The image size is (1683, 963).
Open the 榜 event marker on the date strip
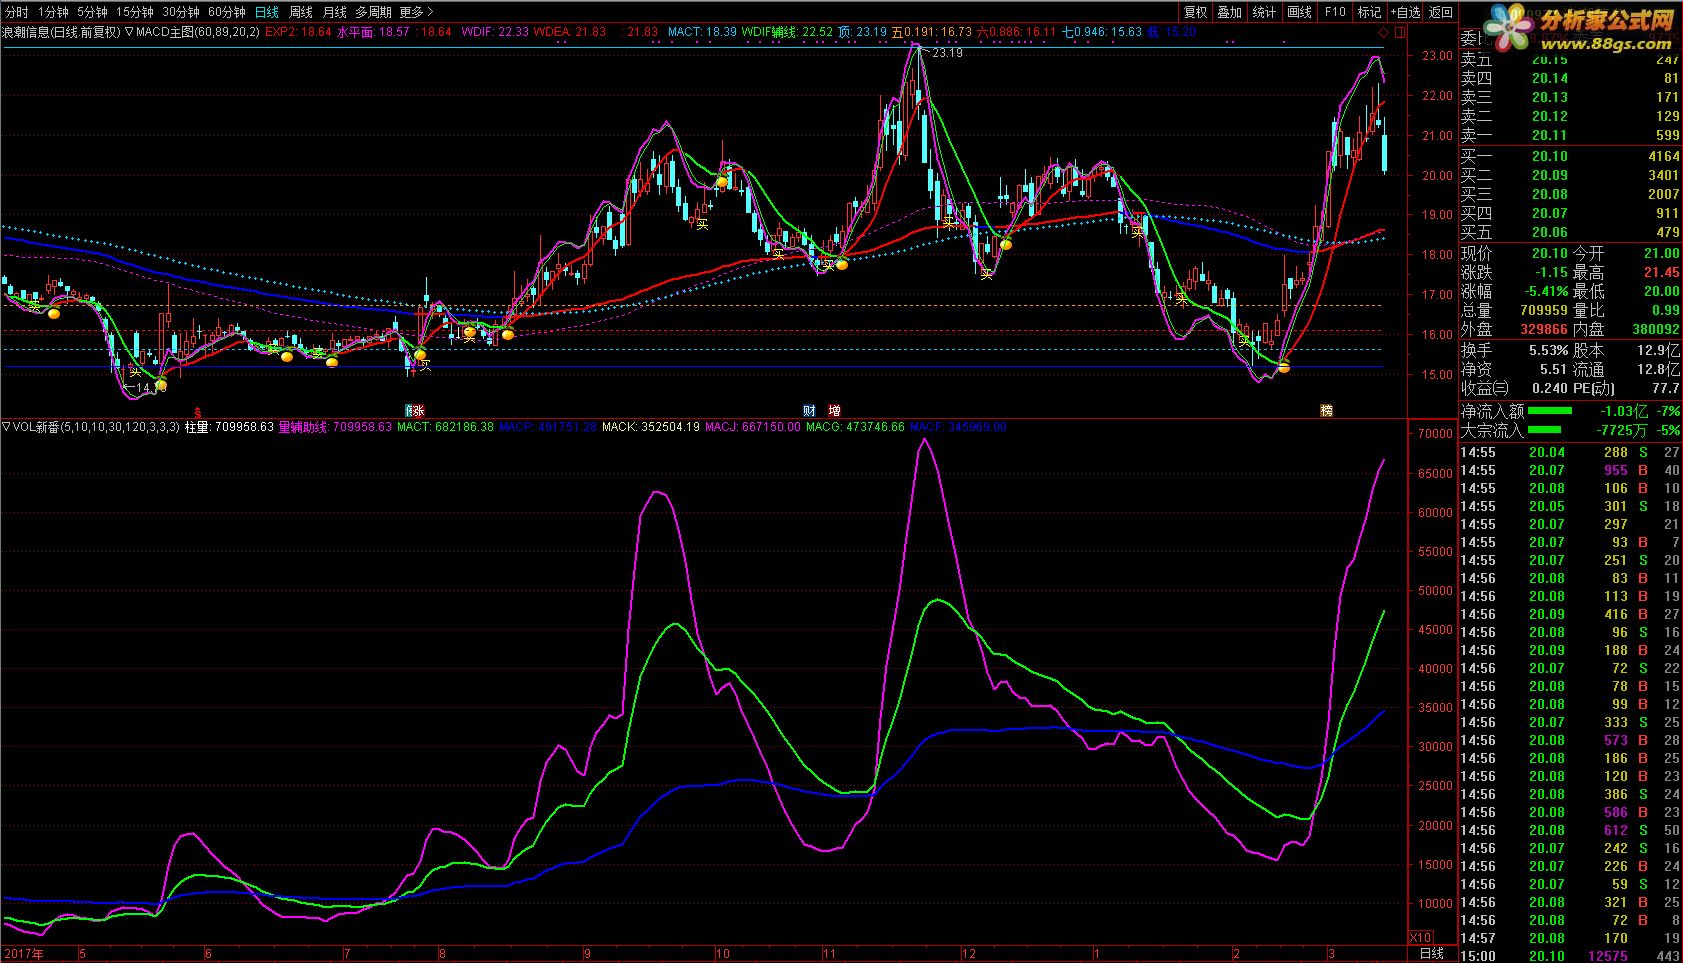pyautogui.click(x=1326, y=411)
